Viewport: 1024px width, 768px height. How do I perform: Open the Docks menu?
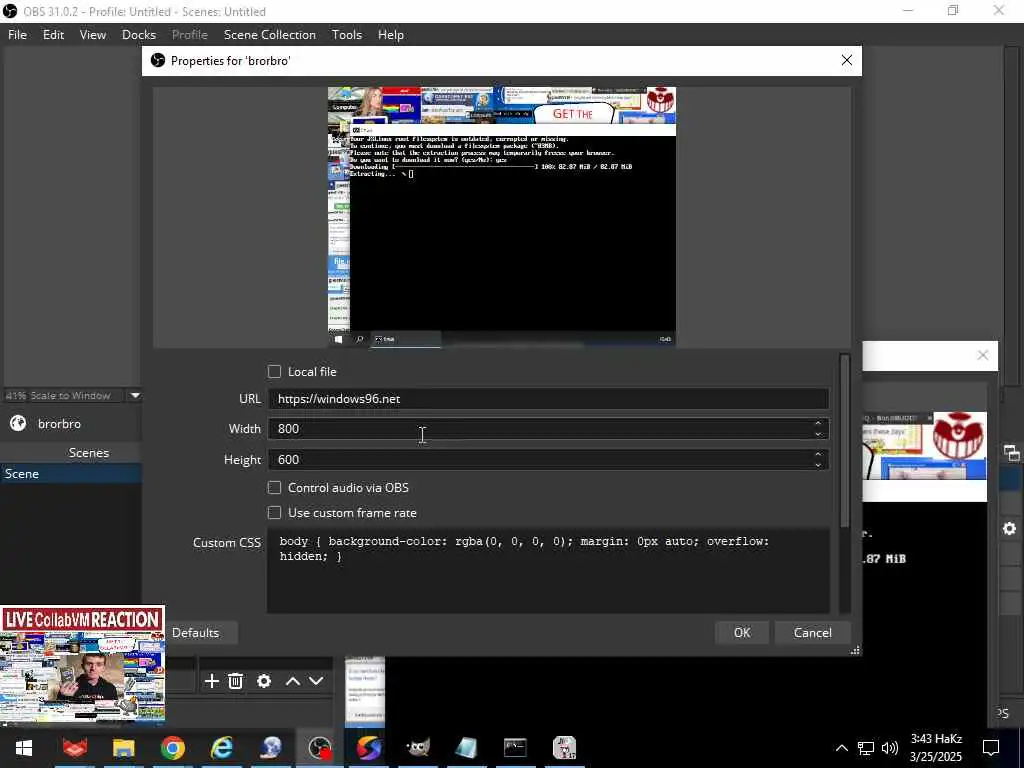click(x=139, y=35)
